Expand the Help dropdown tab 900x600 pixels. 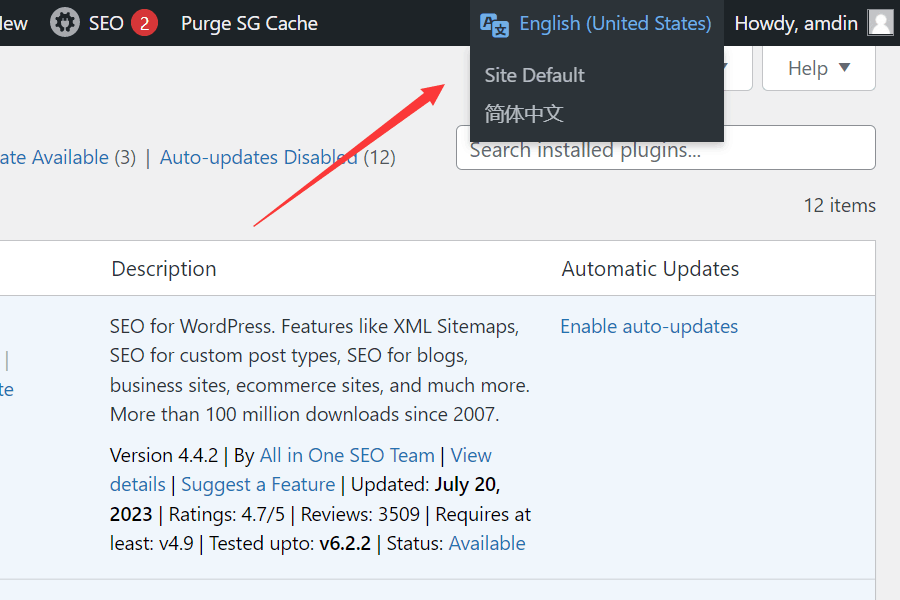(x=818, y=68)
